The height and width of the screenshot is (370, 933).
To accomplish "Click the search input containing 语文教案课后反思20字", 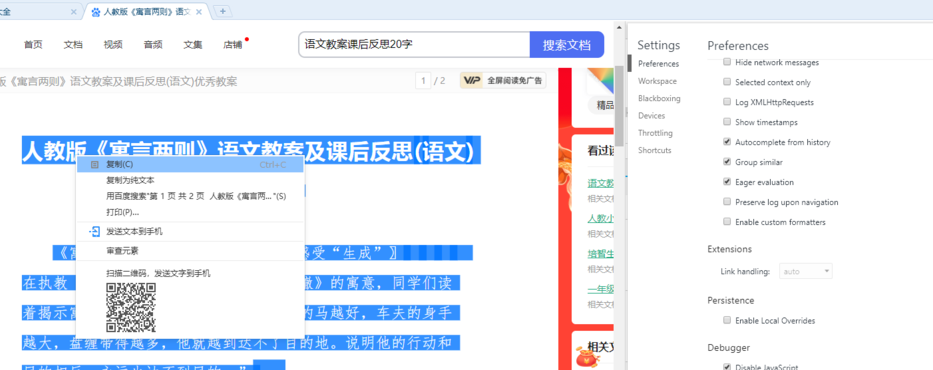I will (414, 45).
